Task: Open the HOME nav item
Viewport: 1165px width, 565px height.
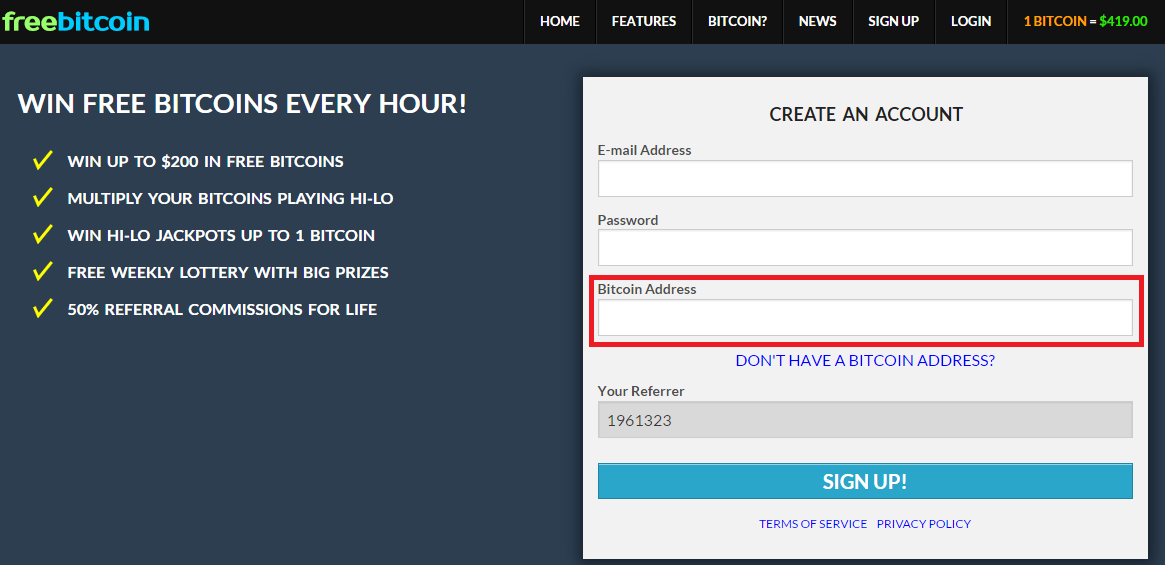Action: point(559,22)
